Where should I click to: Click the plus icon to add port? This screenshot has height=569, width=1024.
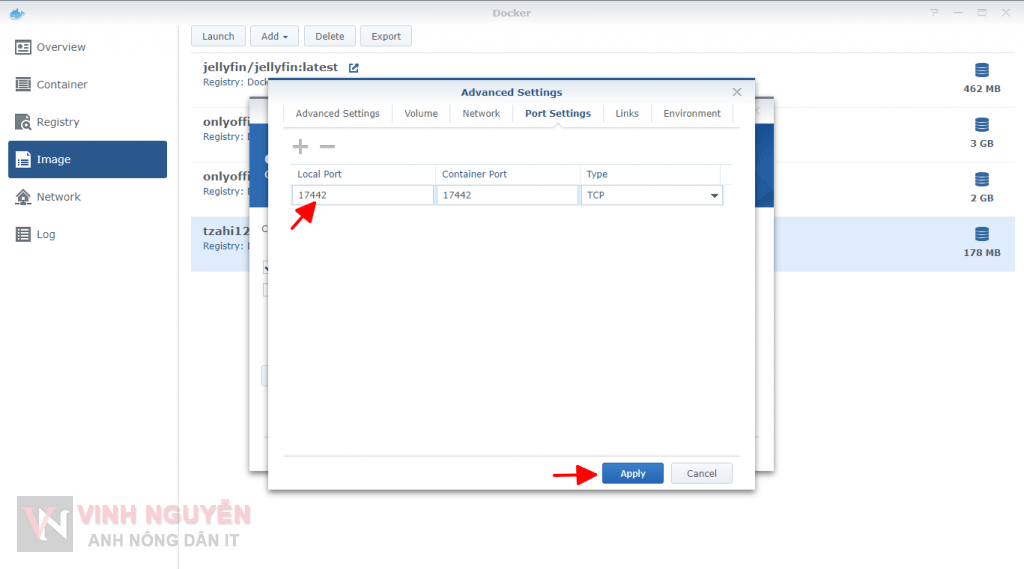(x=300, y=147)
